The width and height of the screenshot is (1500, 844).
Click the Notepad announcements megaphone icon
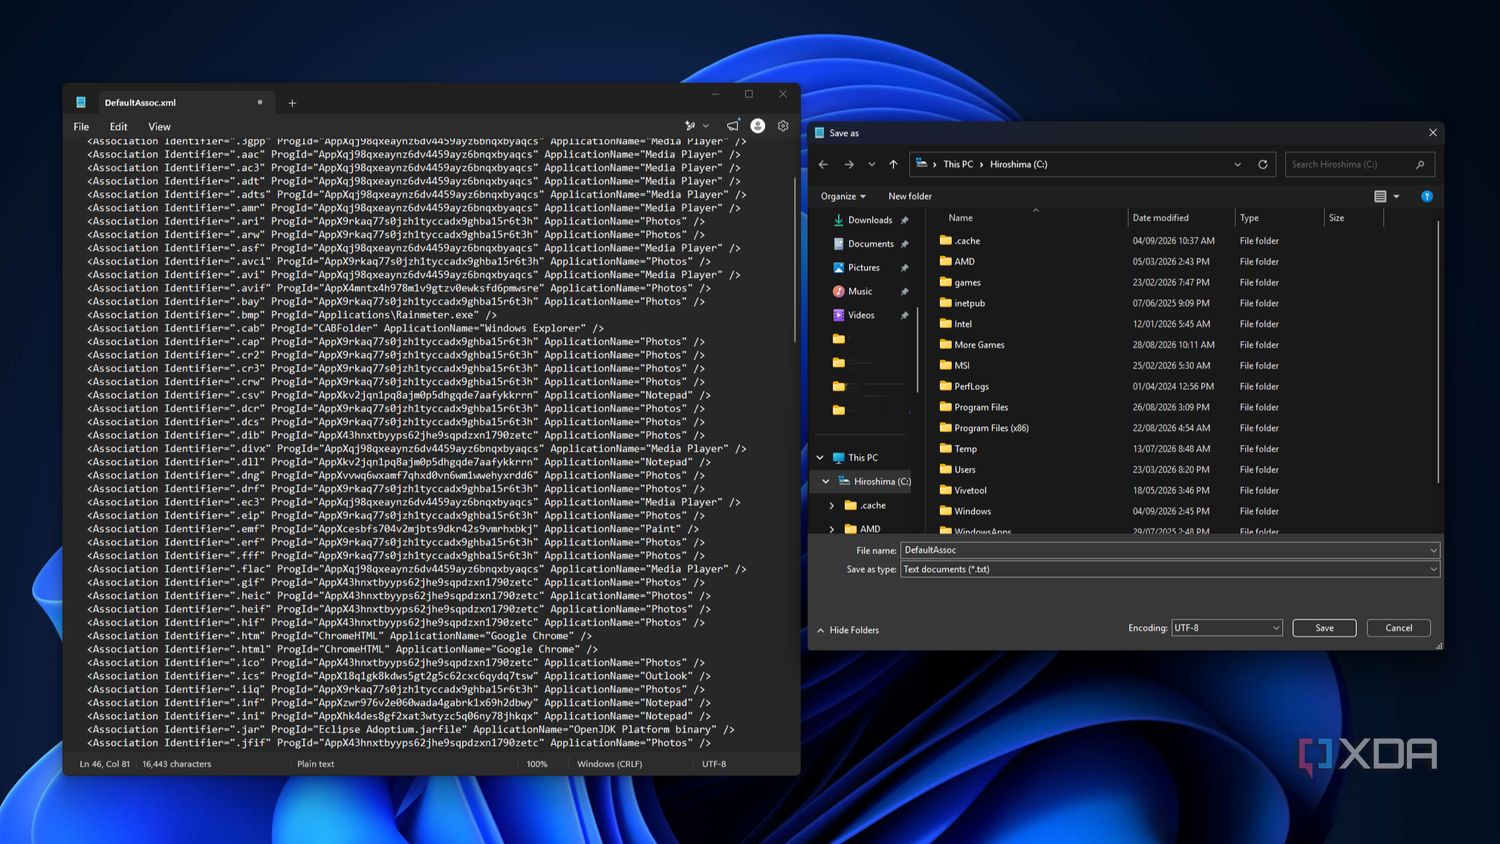point(733,126)
